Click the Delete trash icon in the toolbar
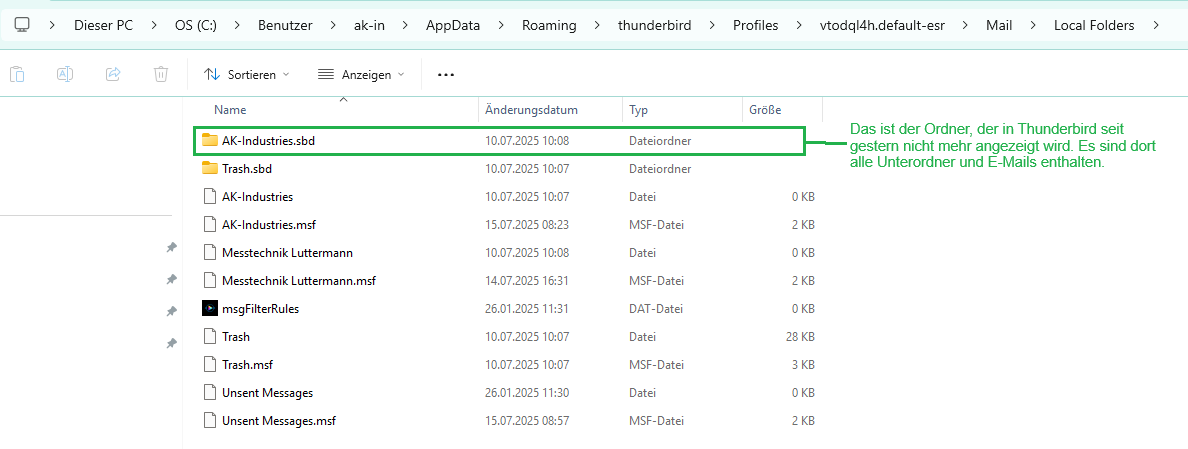 (161, 74)
